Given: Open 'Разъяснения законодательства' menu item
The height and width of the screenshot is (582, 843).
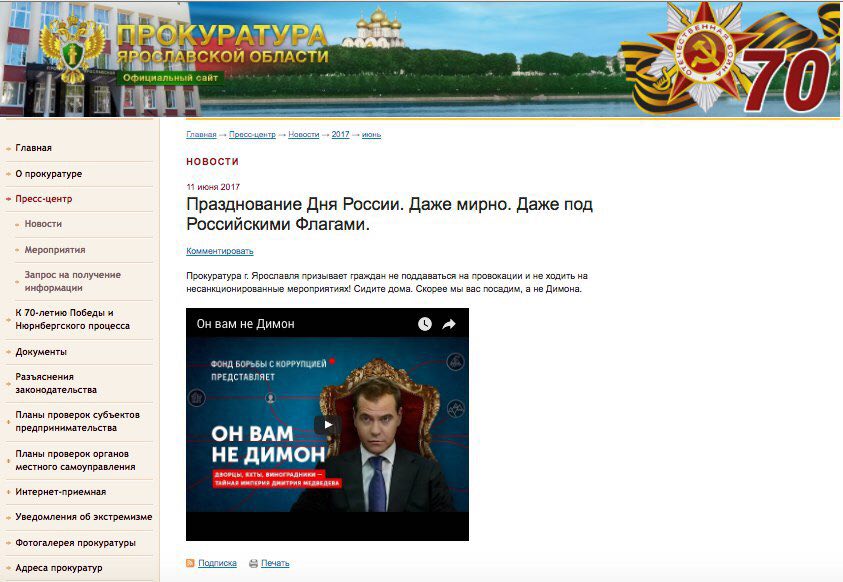Looking at the screenshot, I should click(x=56, y=383).
